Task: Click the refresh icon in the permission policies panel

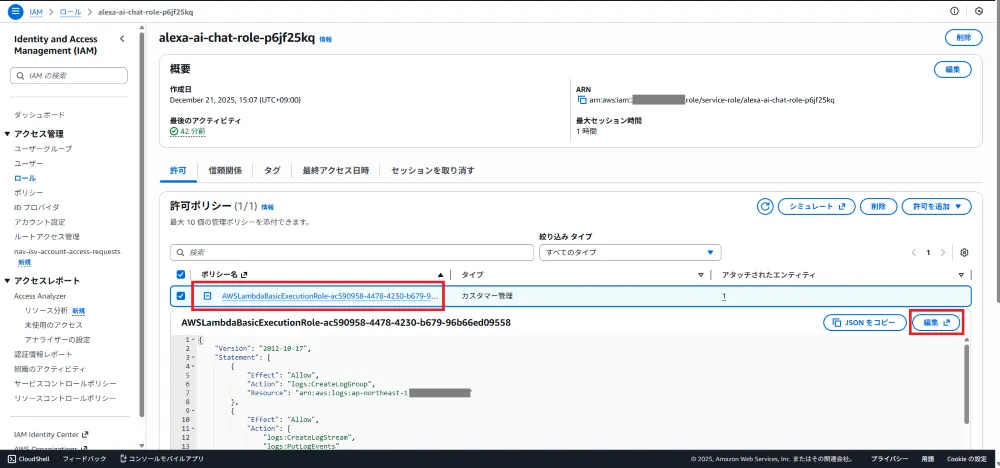Action: point(765,206)
